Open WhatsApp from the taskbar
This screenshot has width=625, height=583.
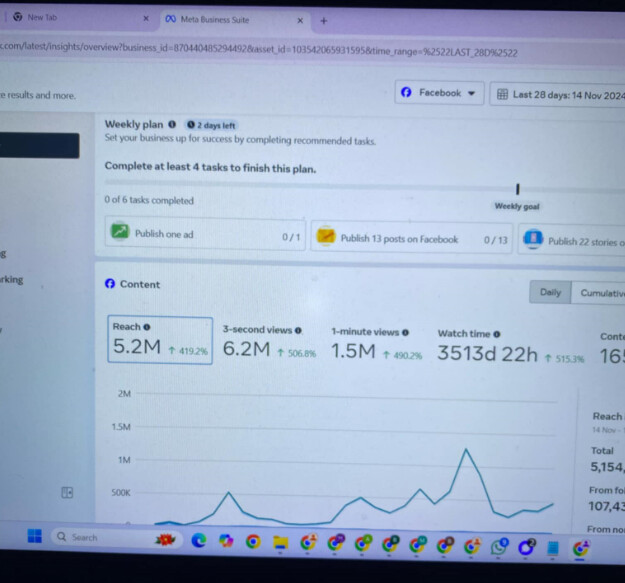[x=499, y=547]
